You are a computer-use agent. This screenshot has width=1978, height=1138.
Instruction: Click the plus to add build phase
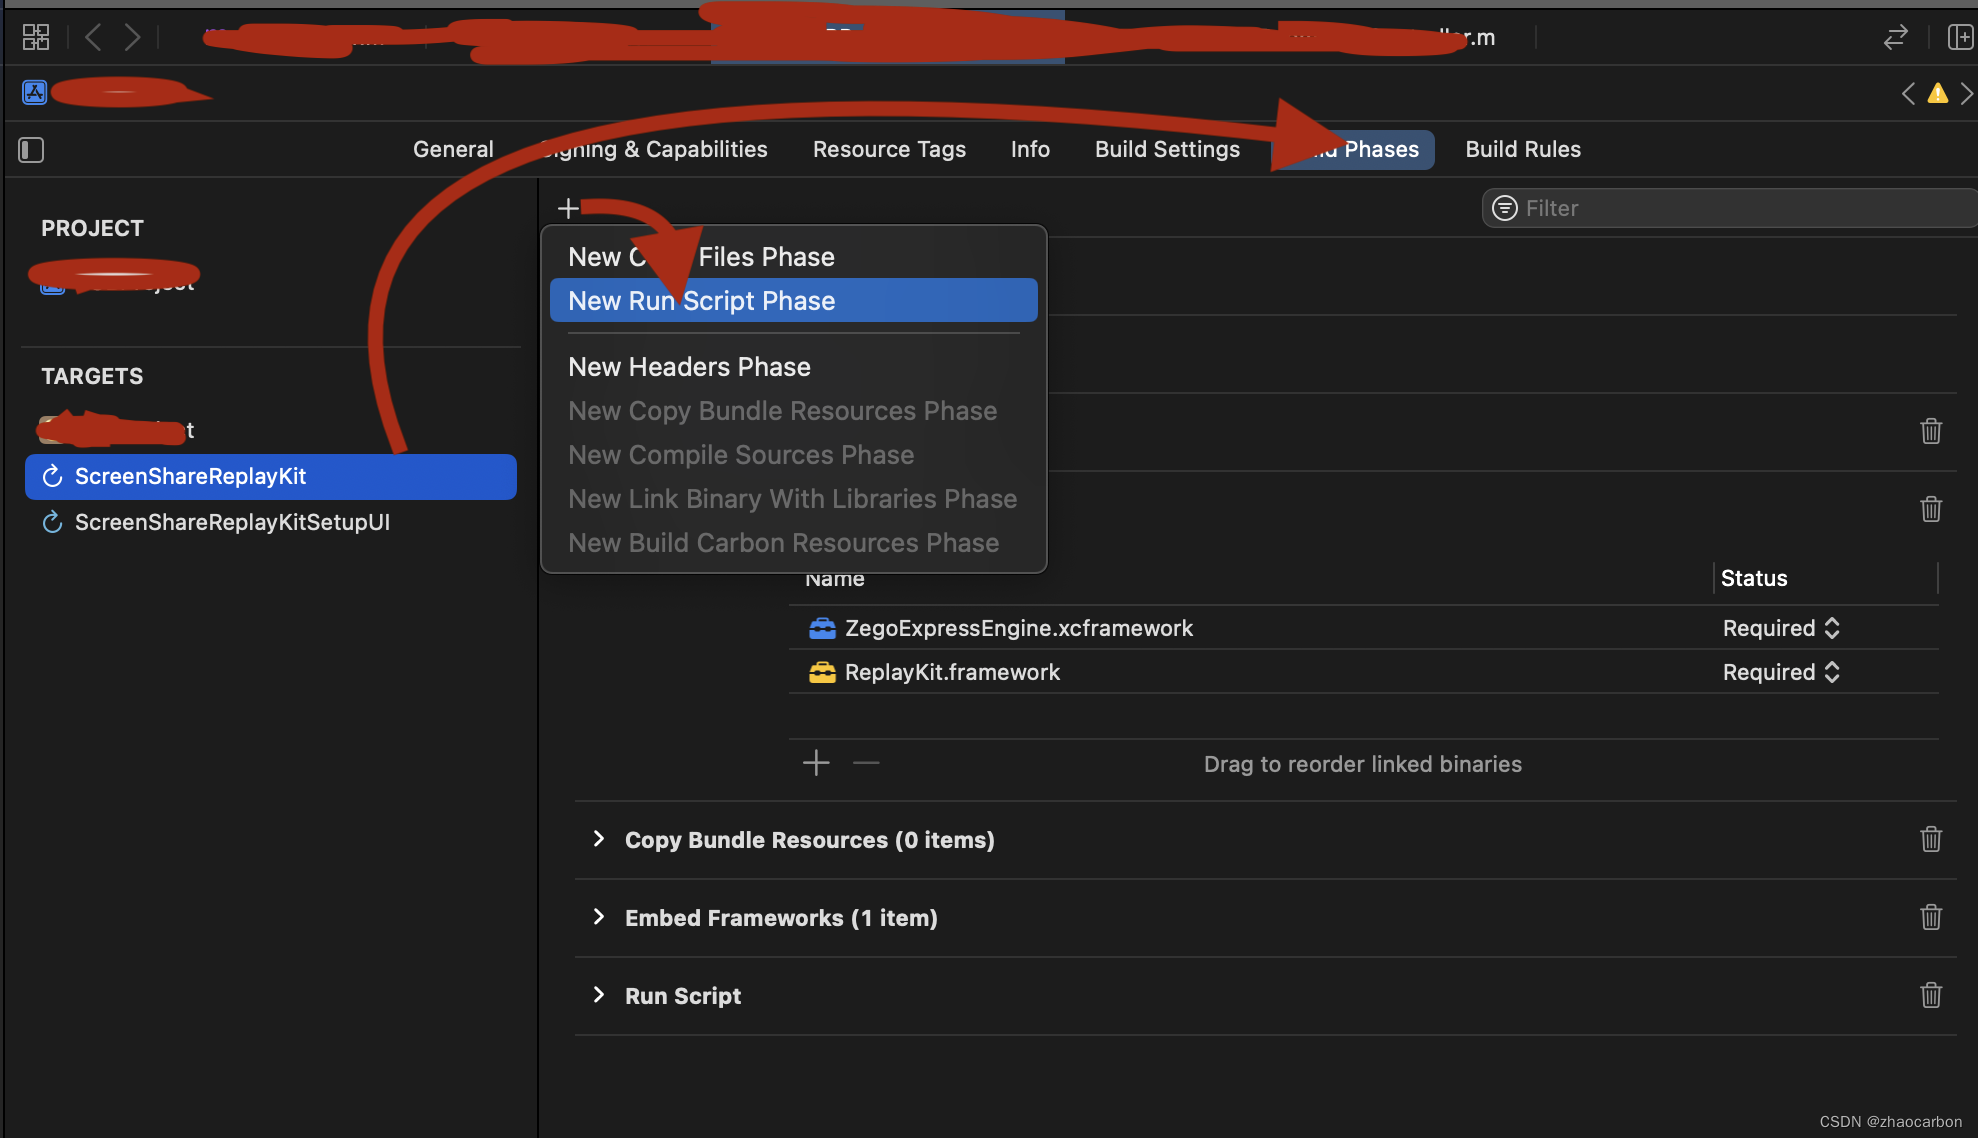click(x=568, y=208)
